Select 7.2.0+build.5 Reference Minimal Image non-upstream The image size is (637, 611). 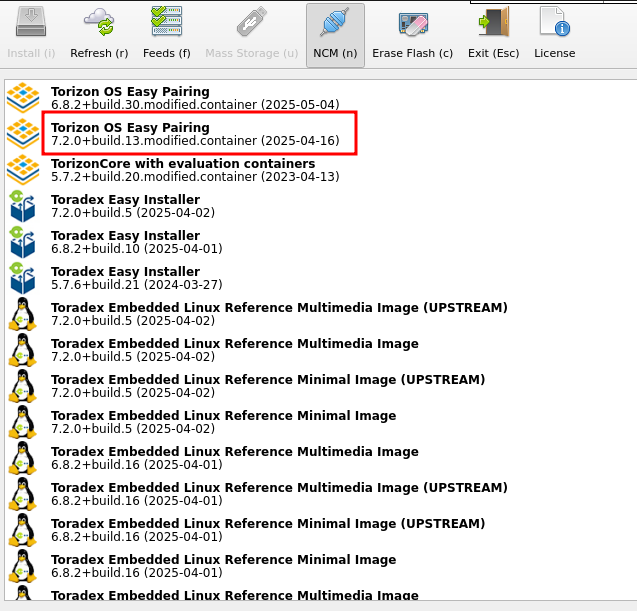[x=320, y=422]
